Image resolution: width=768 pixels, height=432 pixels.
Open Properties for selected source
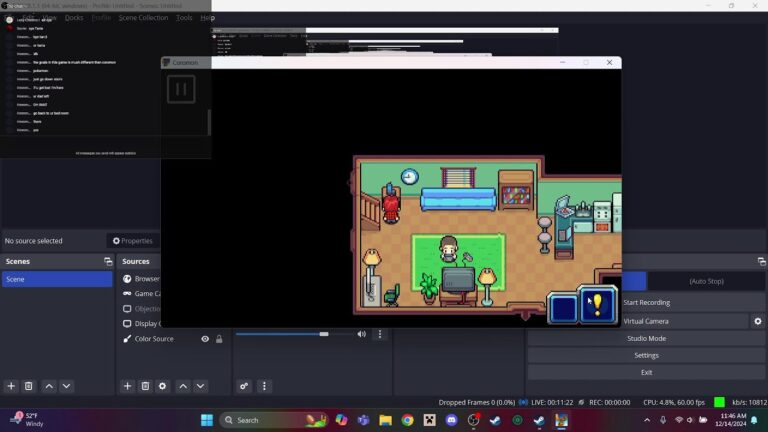[133, 241]
